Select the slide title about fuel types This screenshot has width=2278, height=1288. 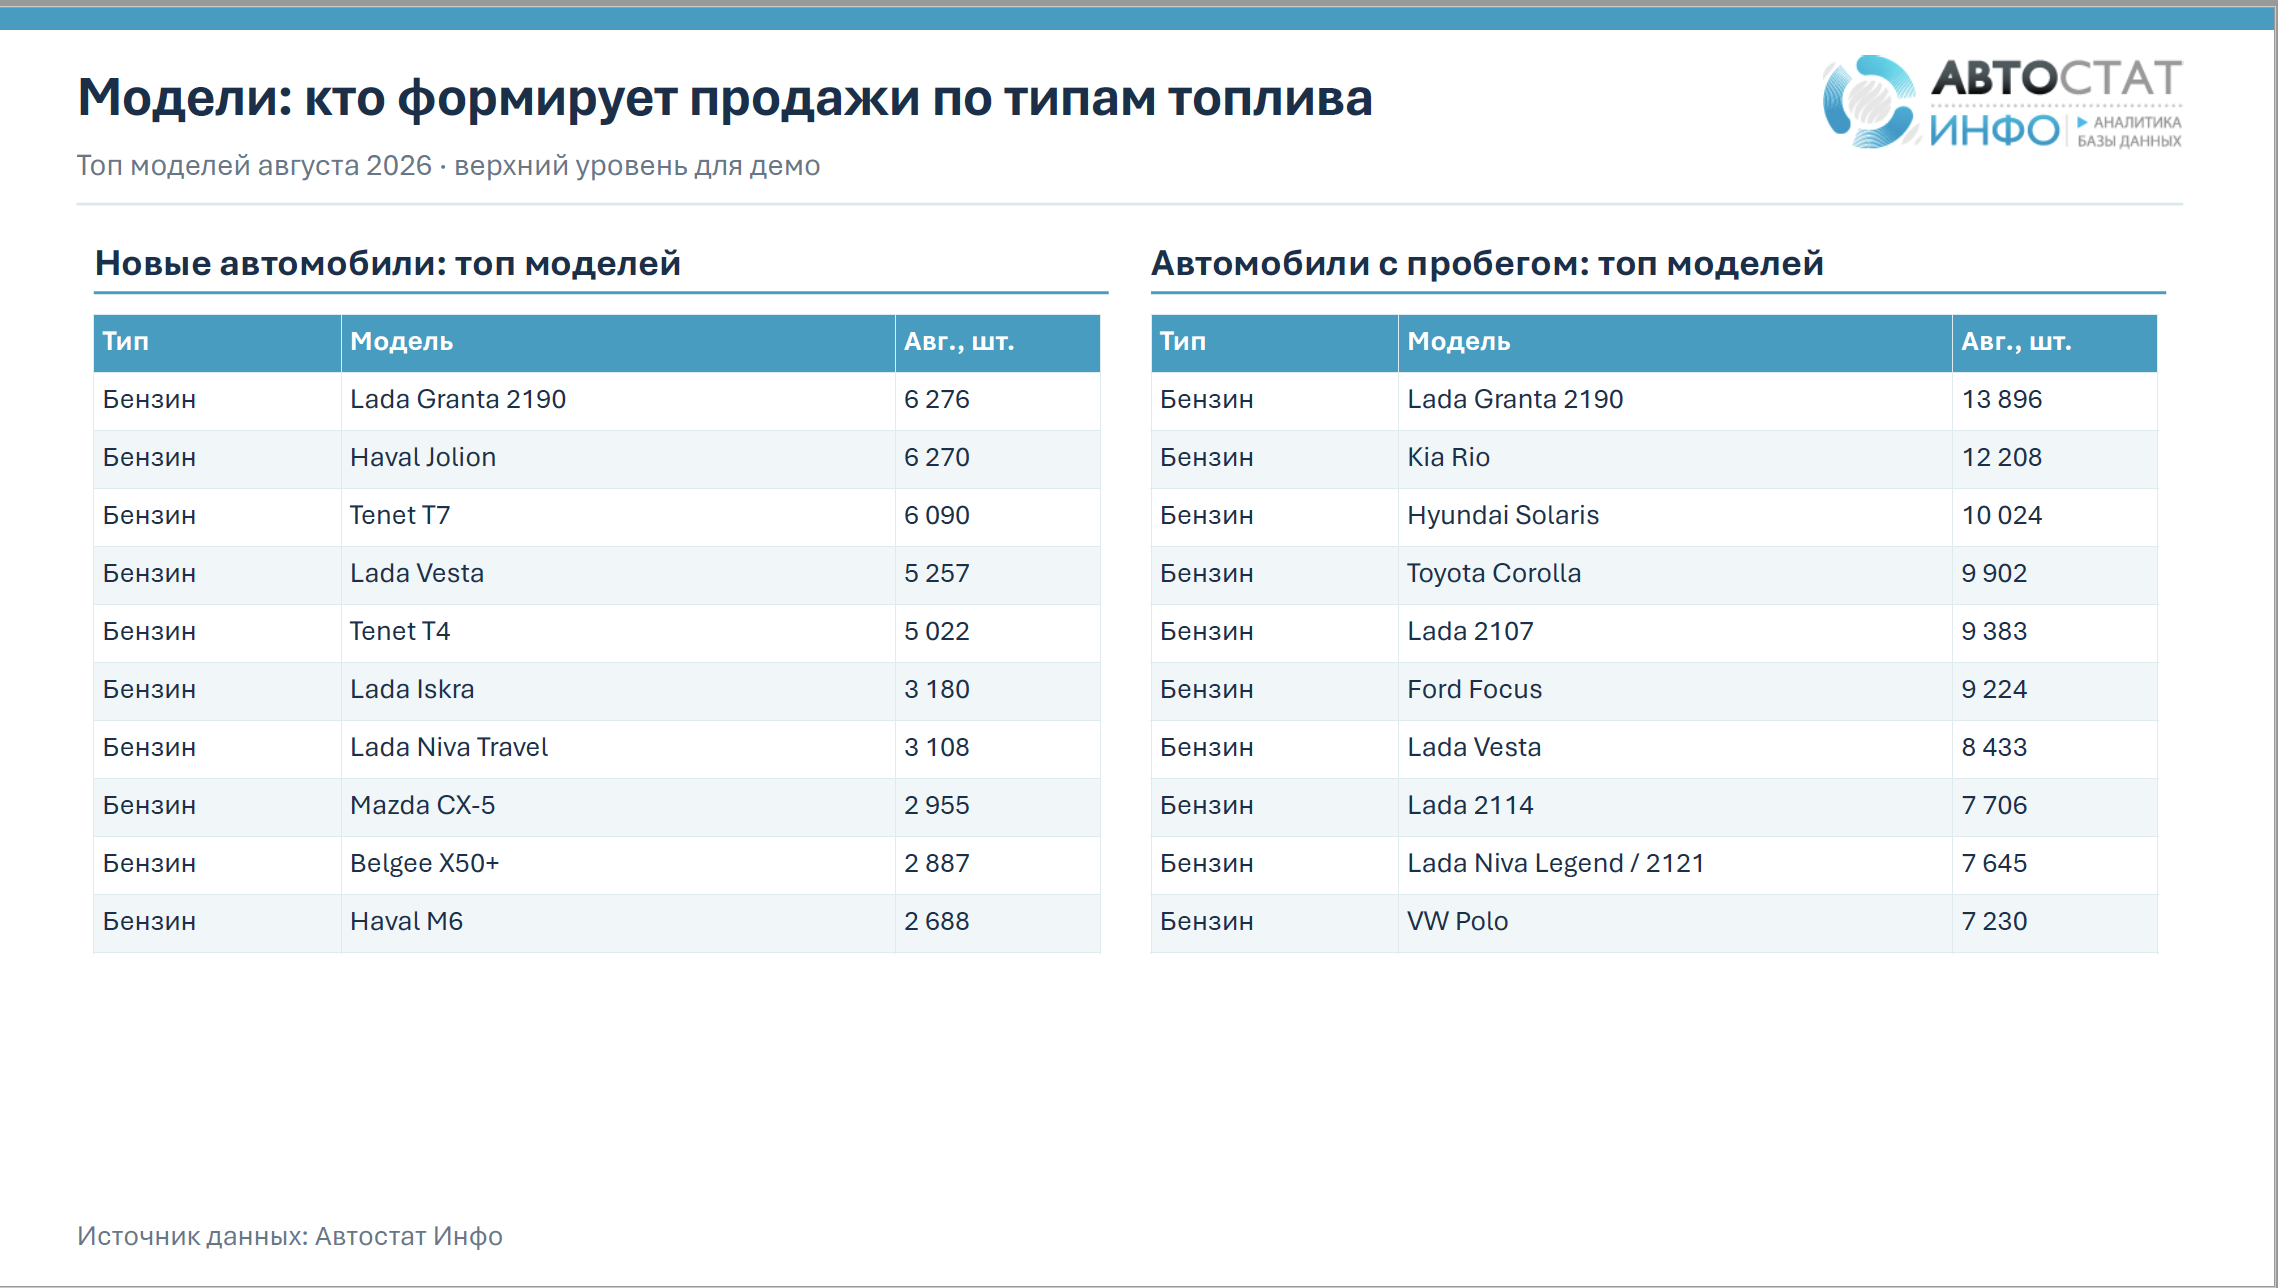tap(725, 98)
